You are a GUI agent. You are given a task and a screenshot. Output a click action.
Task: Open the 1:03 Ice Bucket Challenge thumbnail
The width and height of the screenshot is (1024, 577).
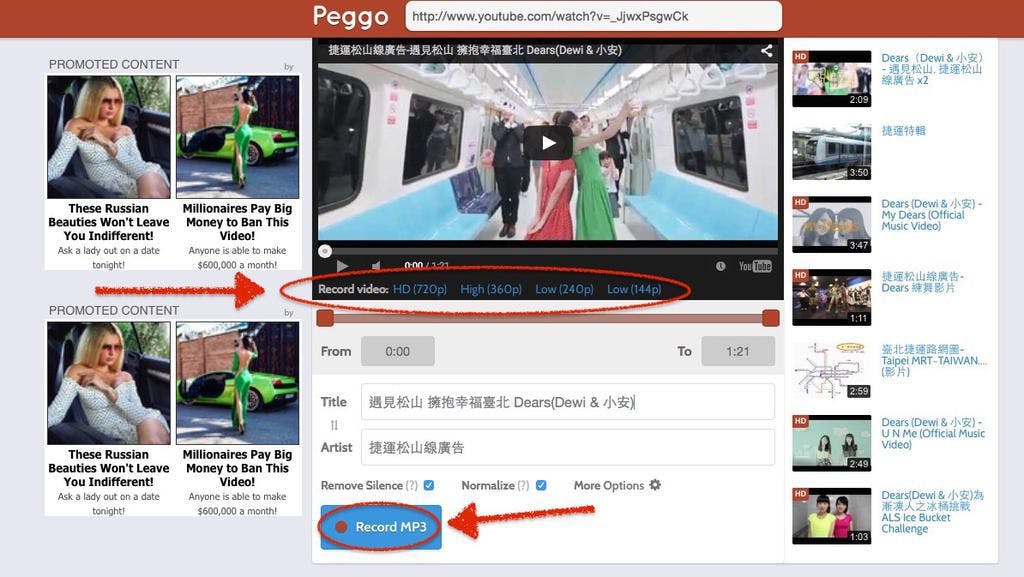(x=831, y=516)
